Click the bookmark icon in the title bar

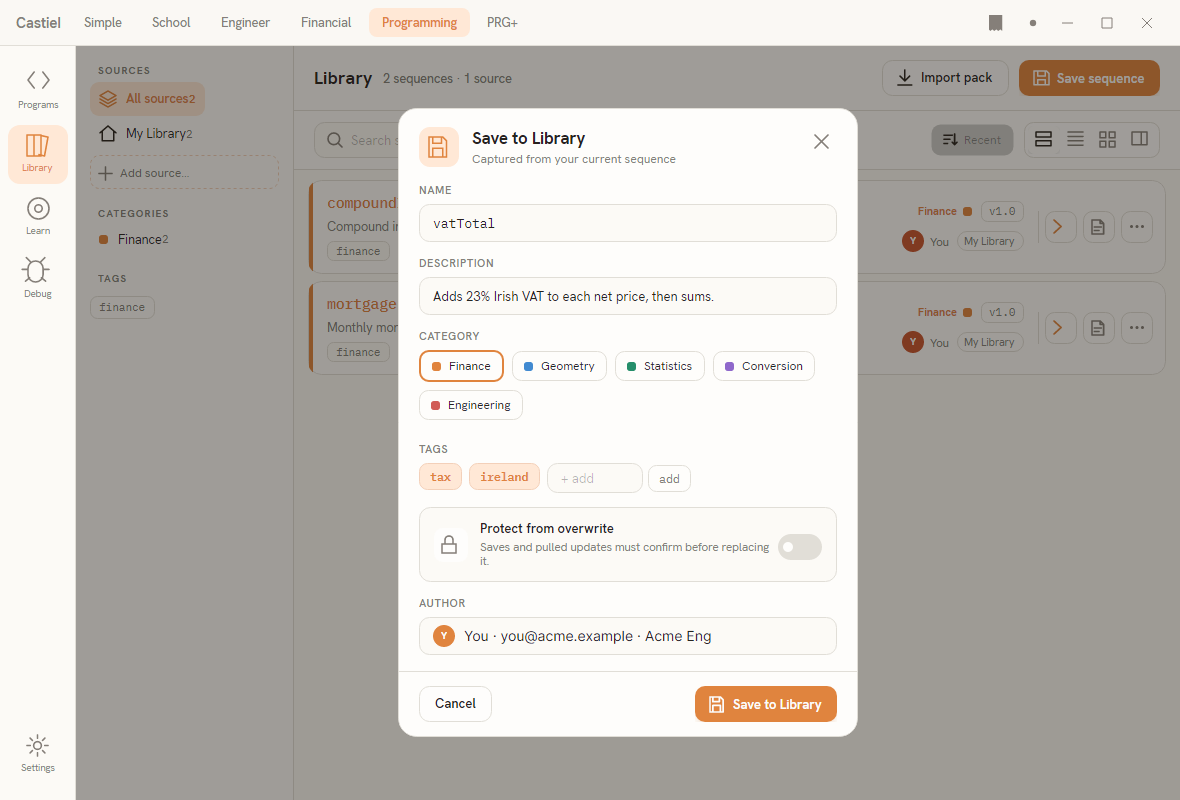pyautogui.click(x=996, y=23)
